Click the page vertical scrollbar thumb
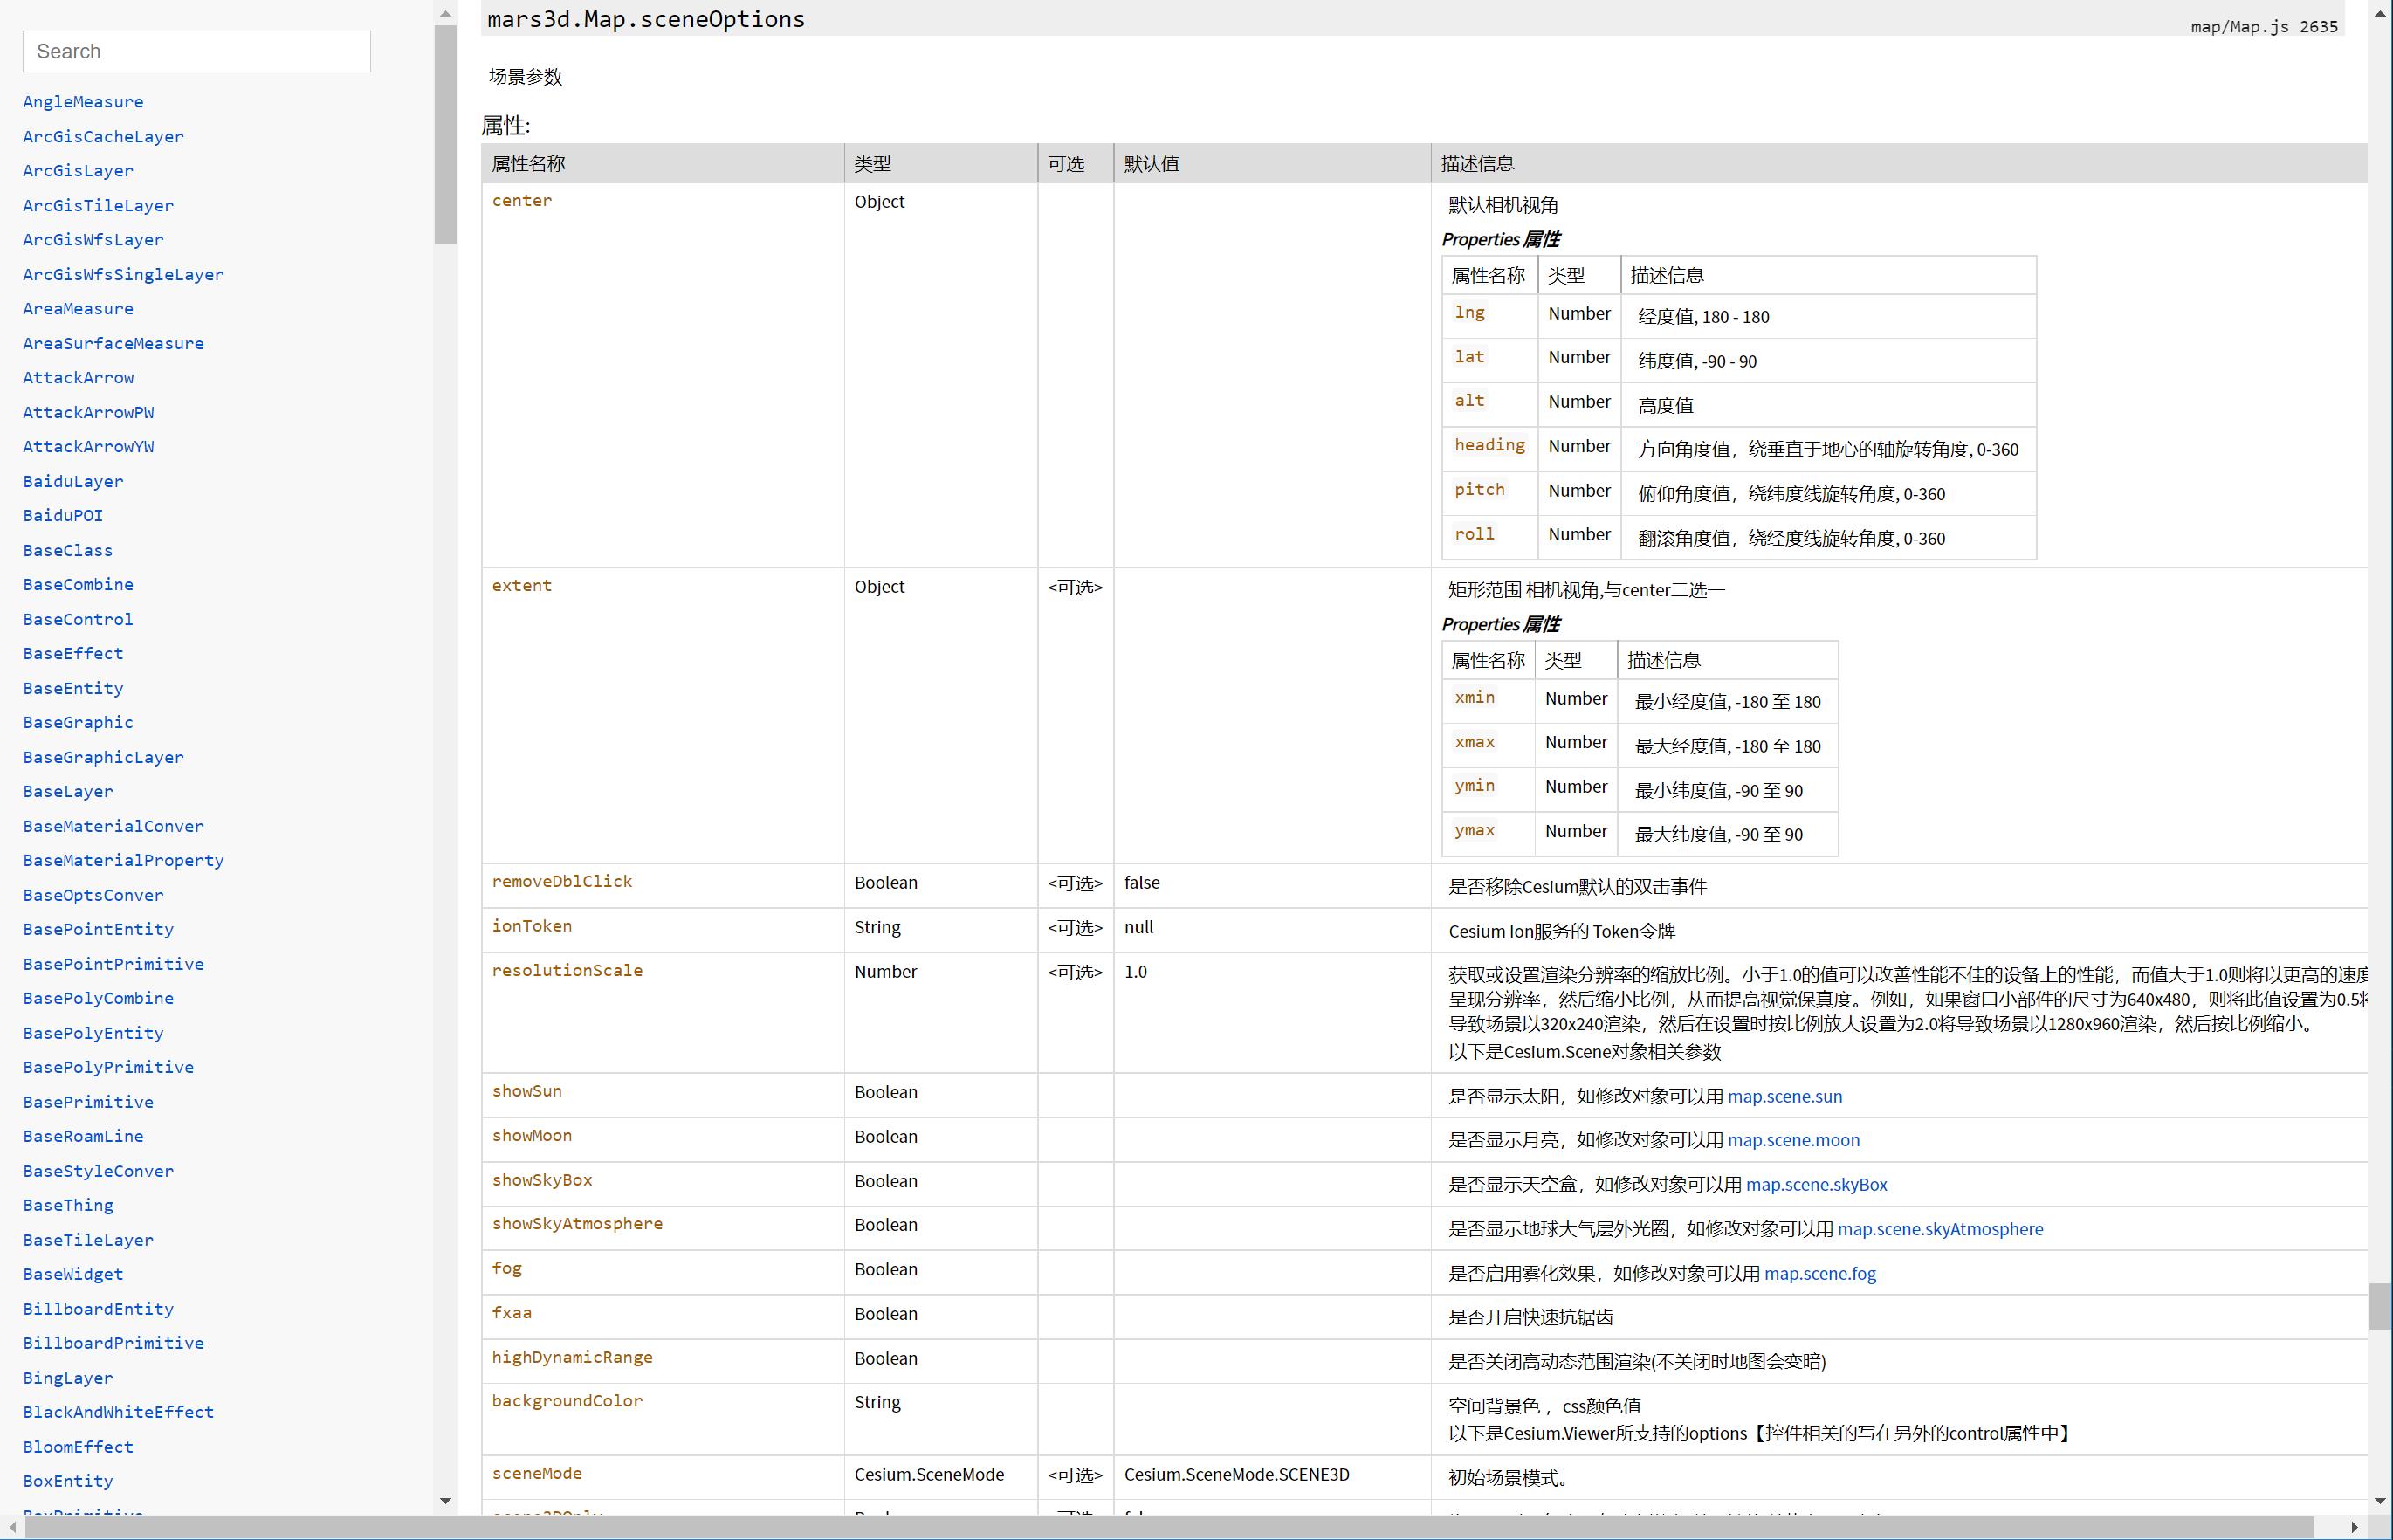2393x1540 pixels. click(2380, 1306)
